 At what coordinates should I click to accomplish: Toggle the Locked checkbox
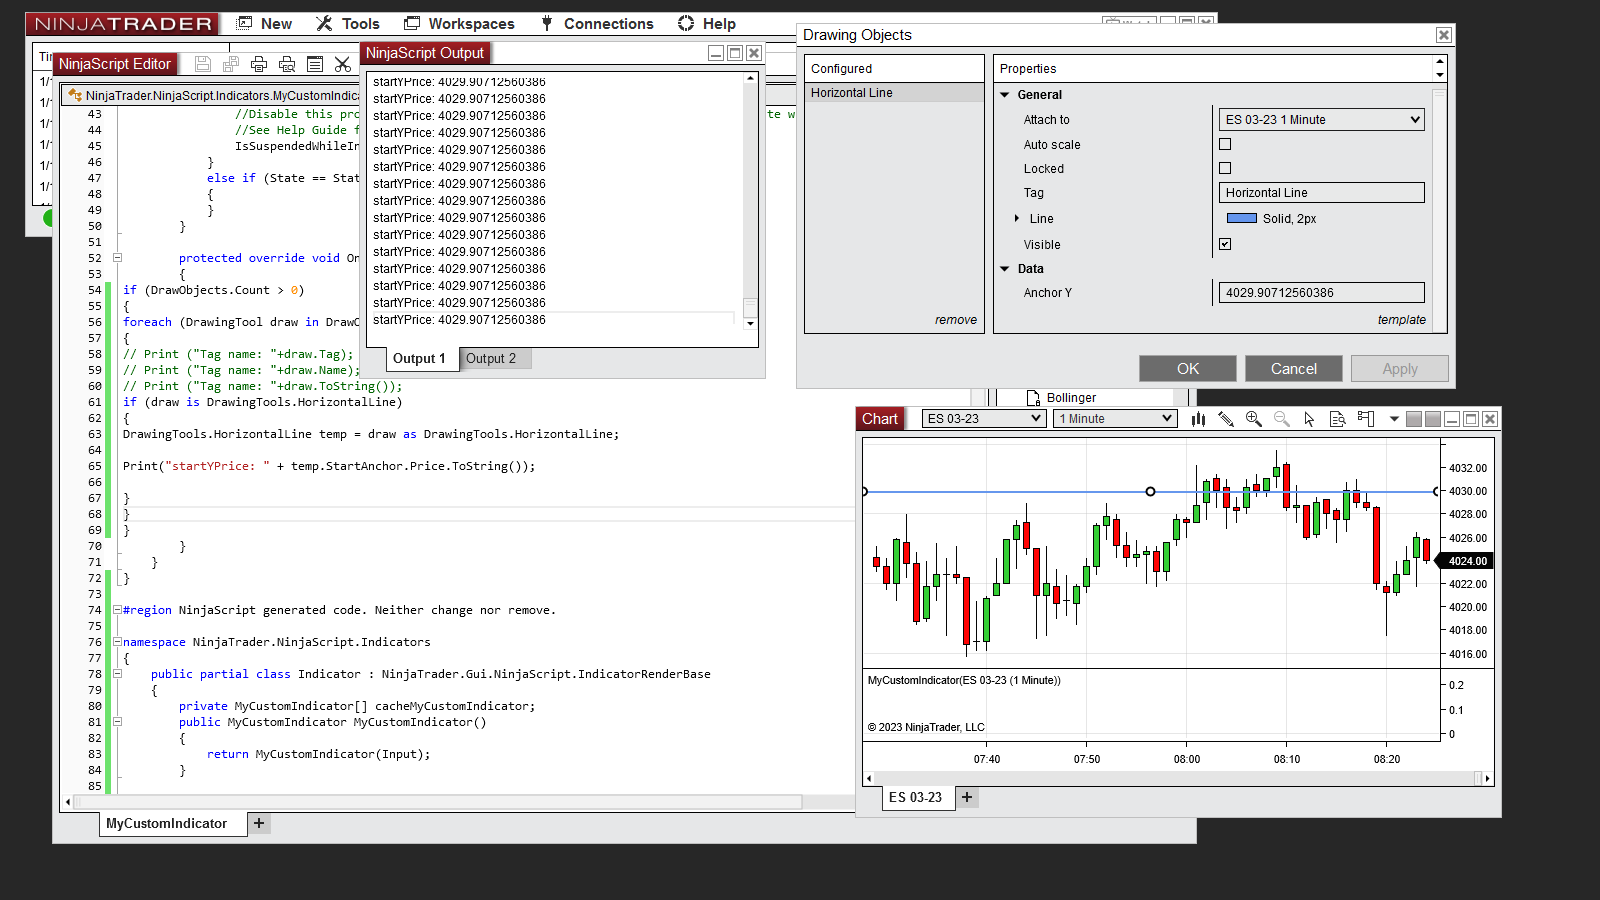[1225, 168]
